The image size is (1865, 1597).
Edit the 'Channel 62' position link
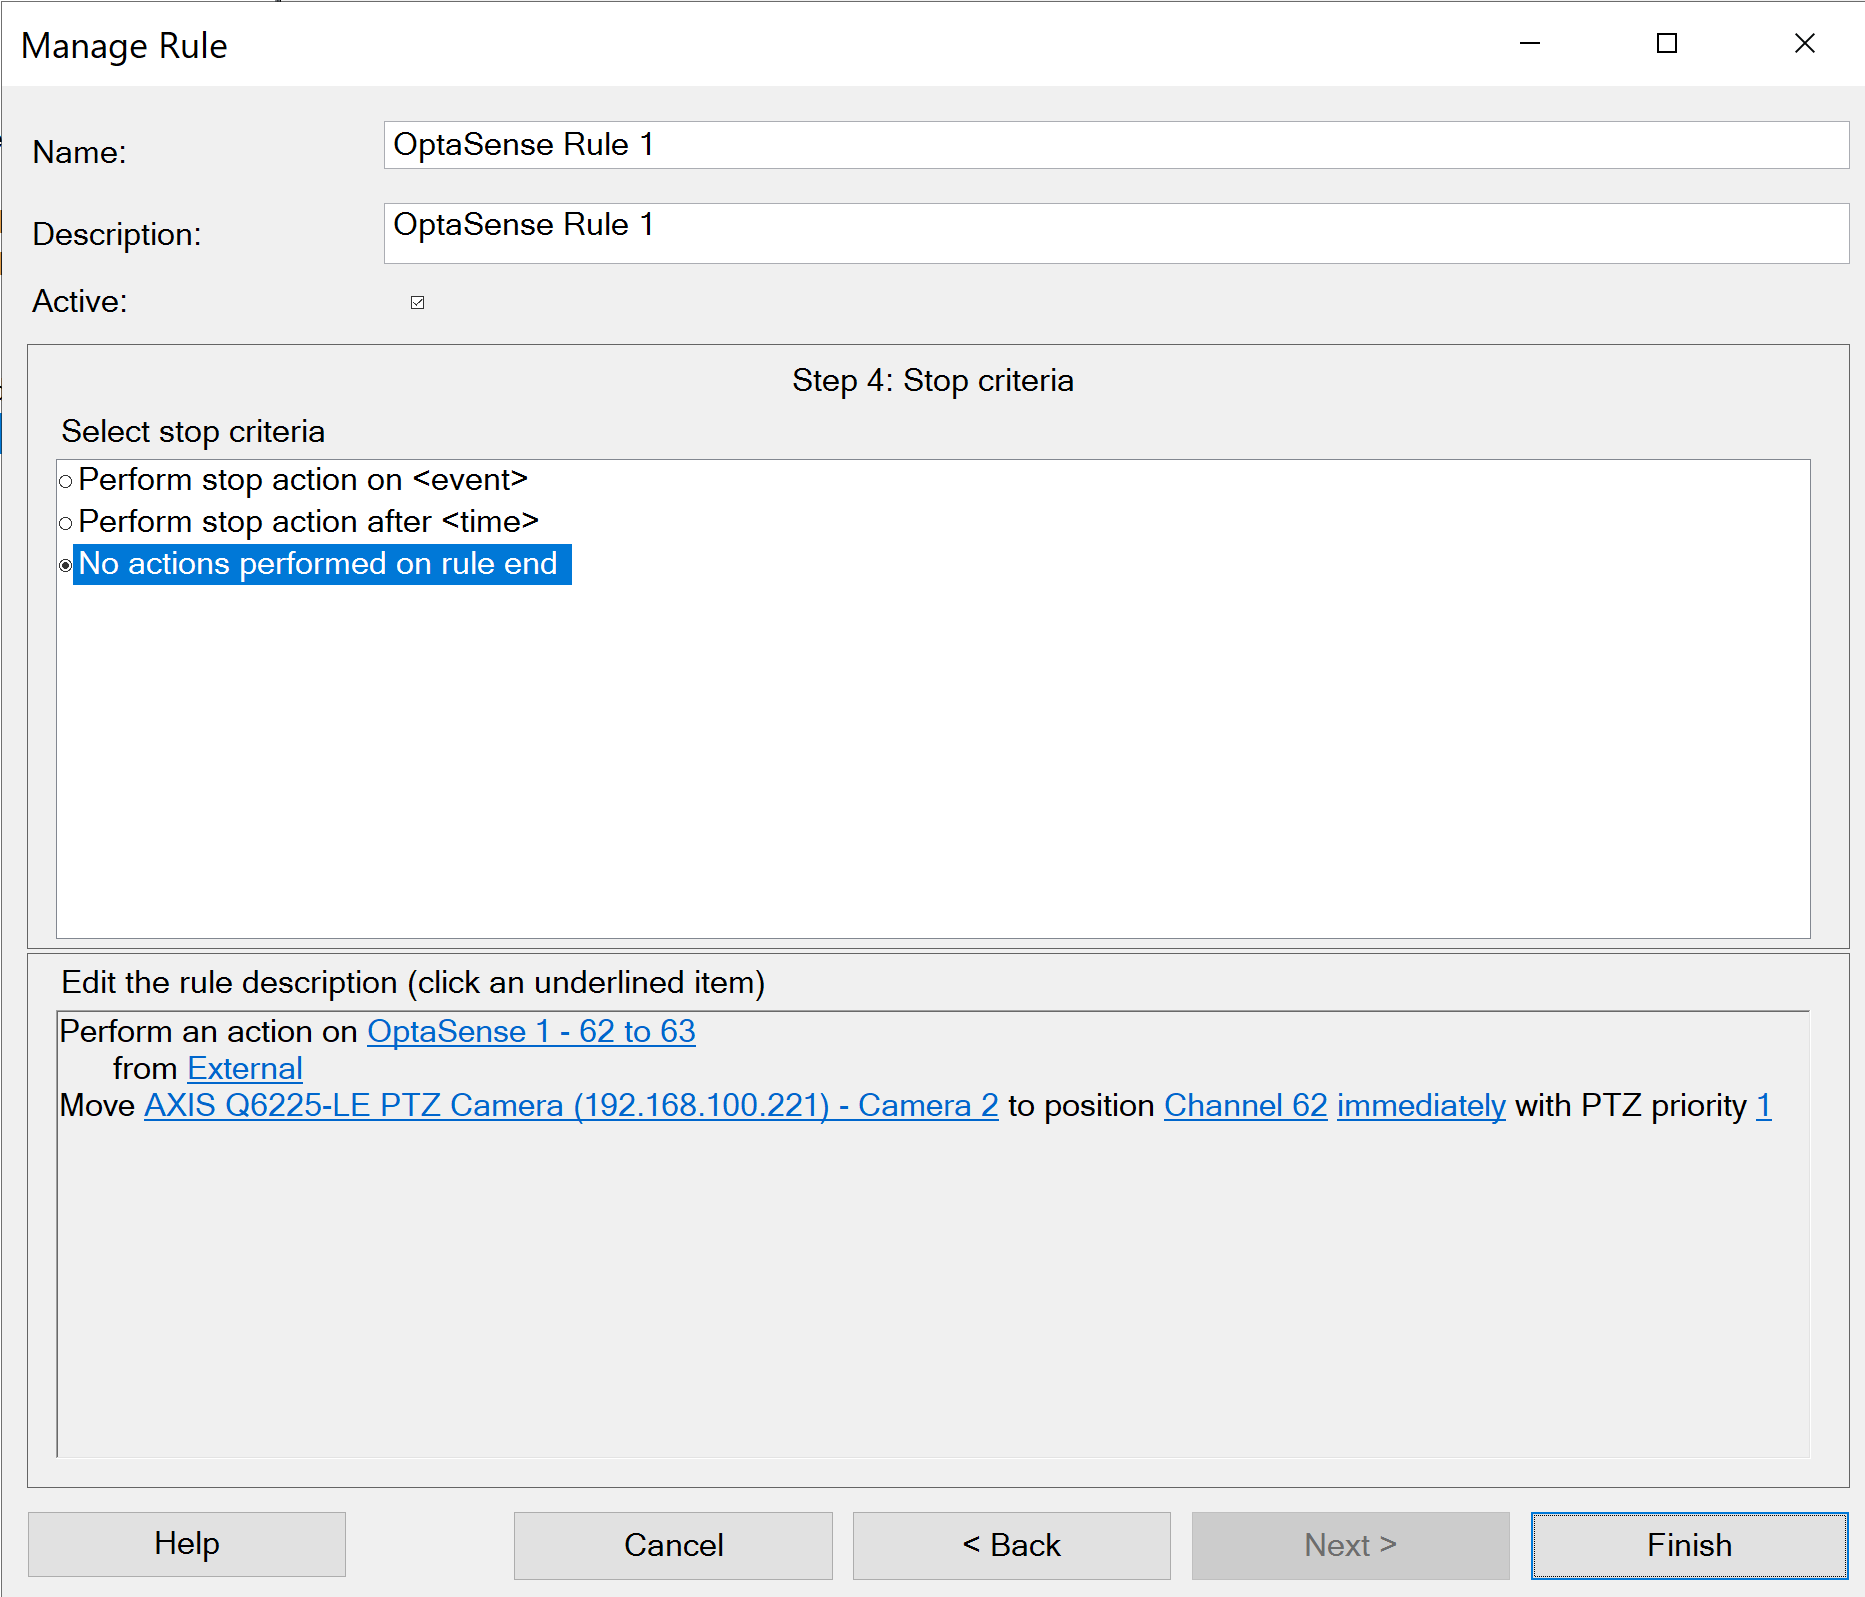1245,1105
